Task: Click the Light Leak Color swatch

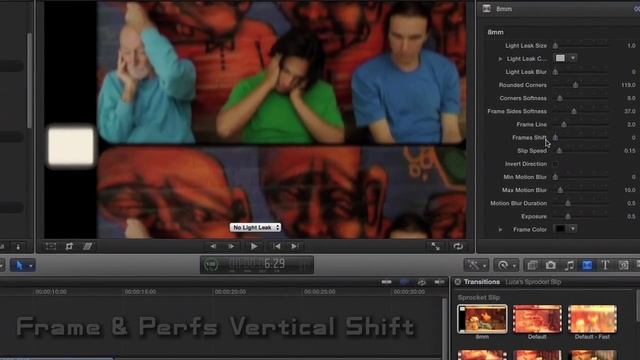Action: 560,58
